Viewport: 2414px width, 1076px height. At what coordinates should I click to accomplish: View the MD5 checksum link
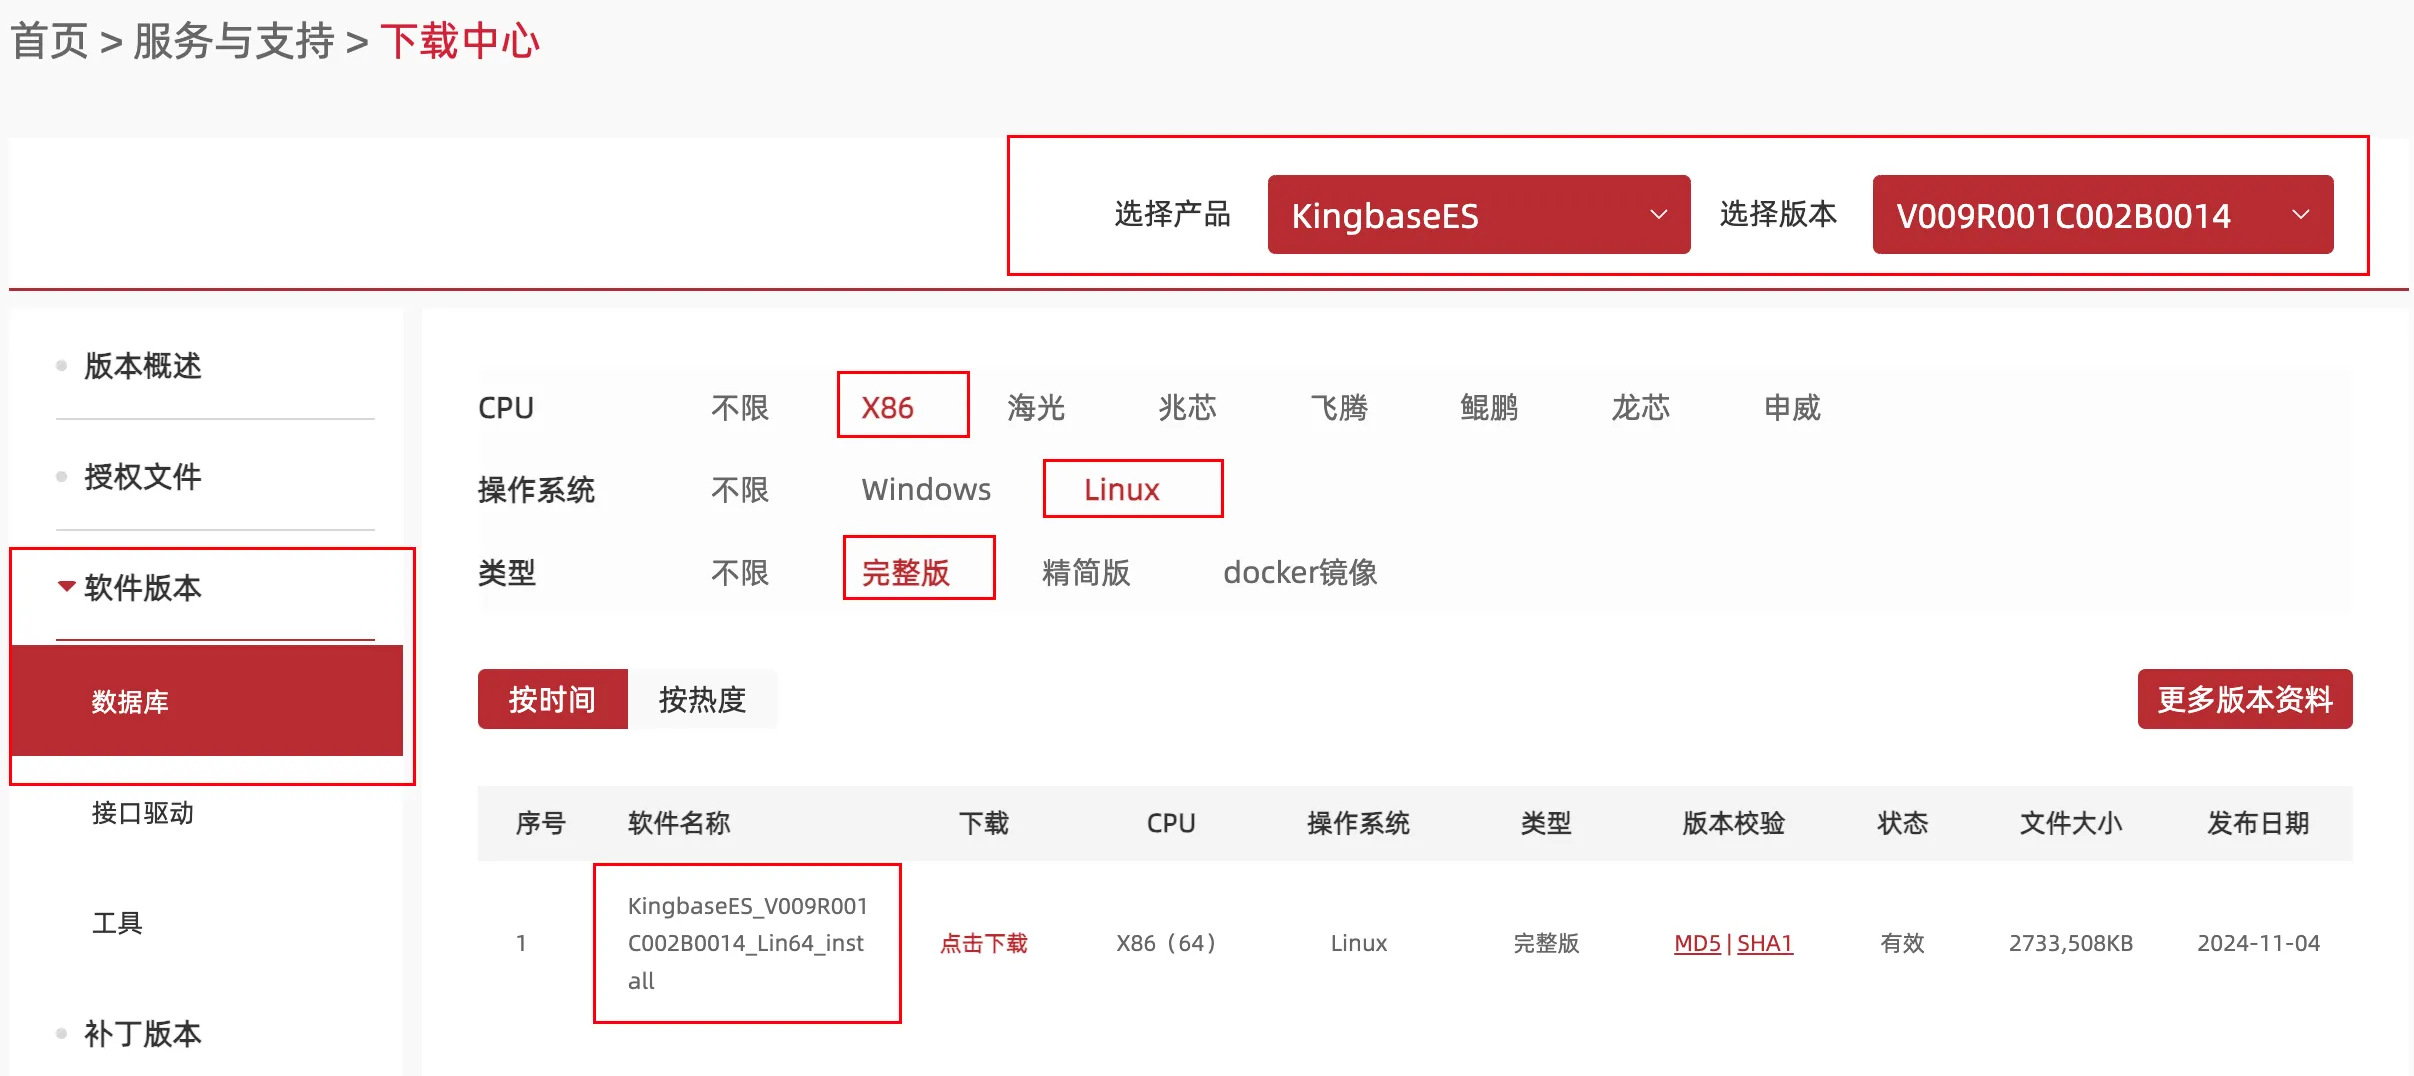[x=1696, y=943]
